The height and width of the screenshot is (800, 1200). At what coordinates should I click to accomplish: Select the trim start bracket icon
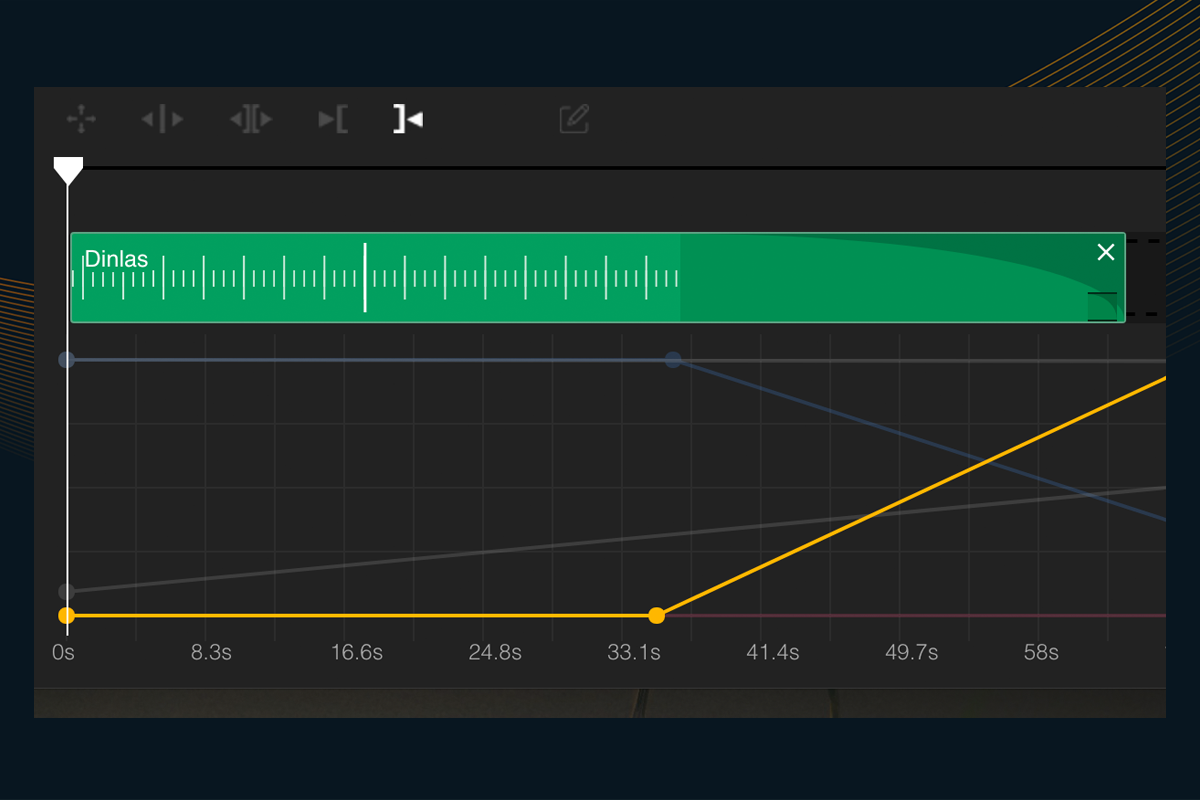click(x=333, y=120)
